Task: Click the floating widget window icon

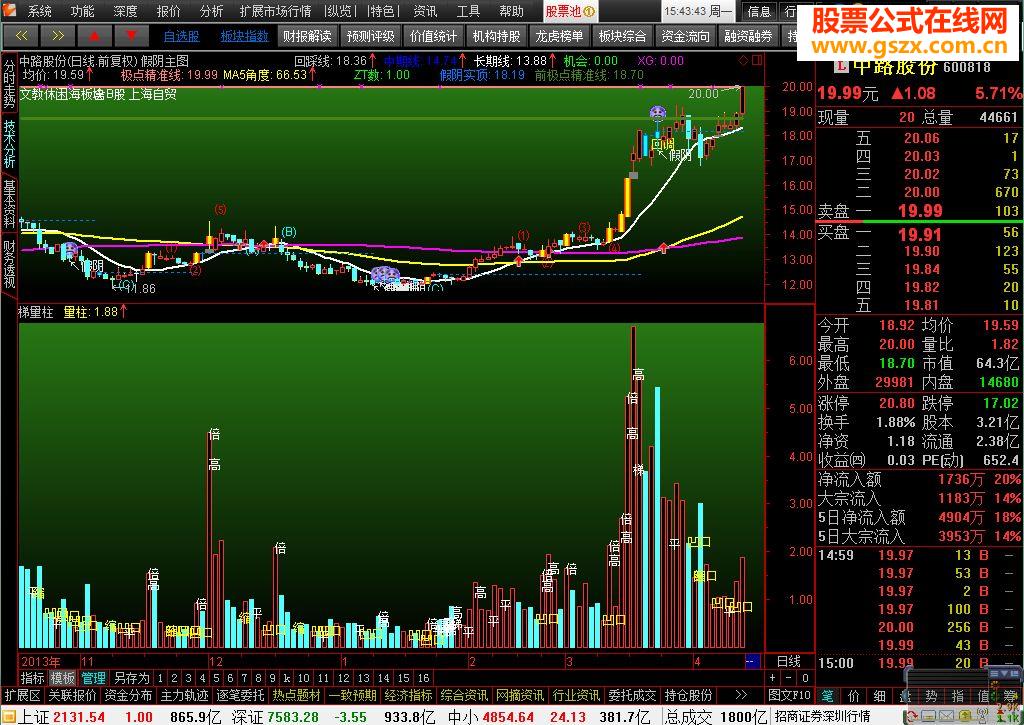Action: [1014, 673]
